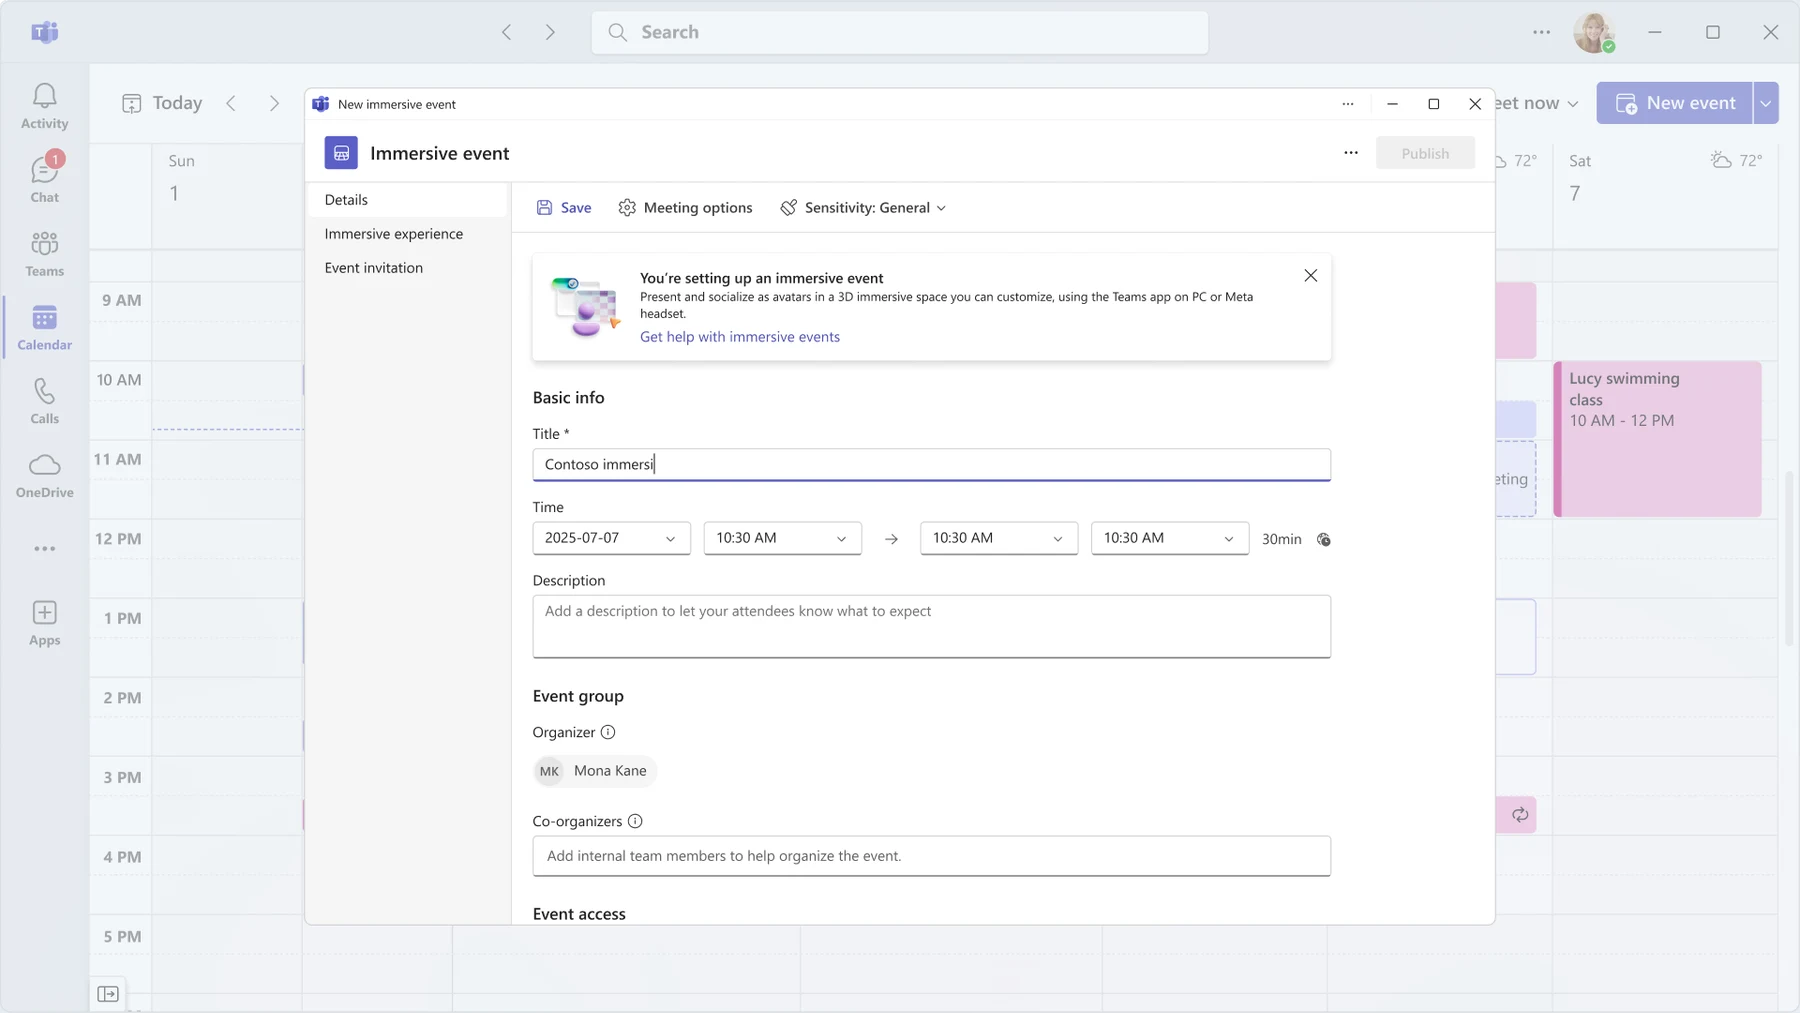
Task: Click the Description text area
Action: pyautogui.click(x=931, y=627)
